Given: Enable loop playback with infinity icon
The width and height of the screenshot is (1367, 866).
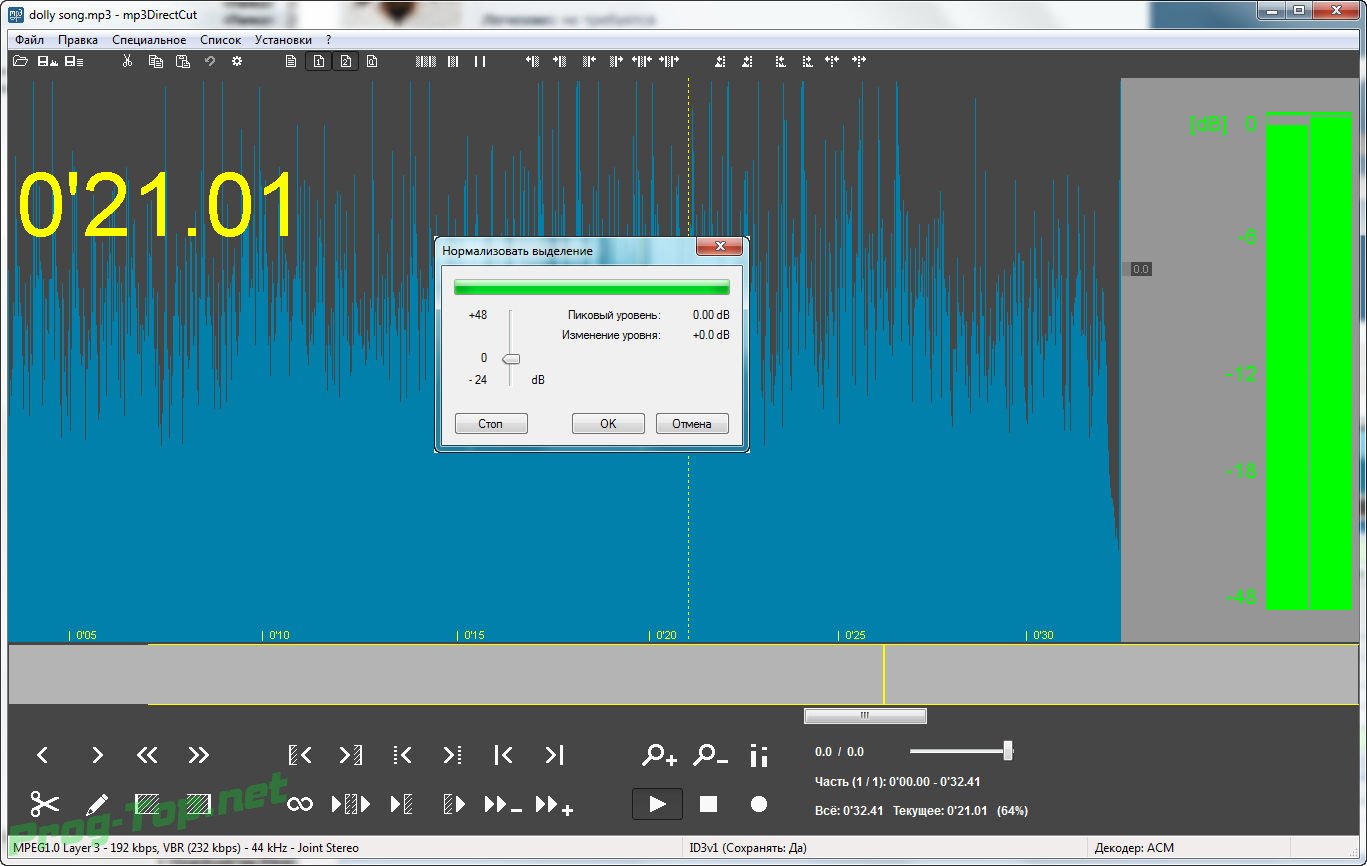Looking at the screenshot, I should coord(300,804).
